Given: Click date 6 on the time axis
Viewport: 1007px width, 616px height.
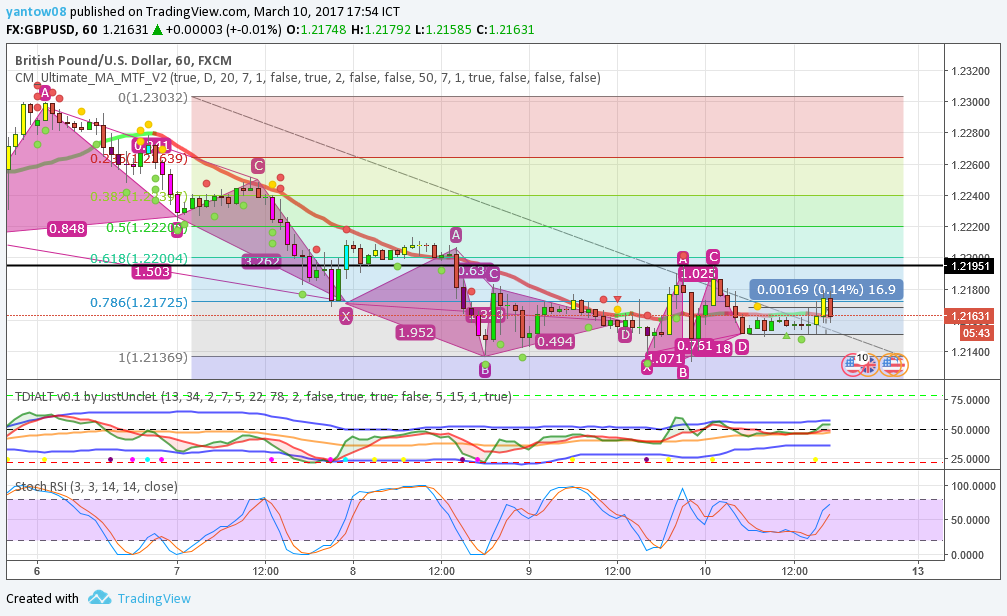Looking at the screenshot, I should coord(37,571).
